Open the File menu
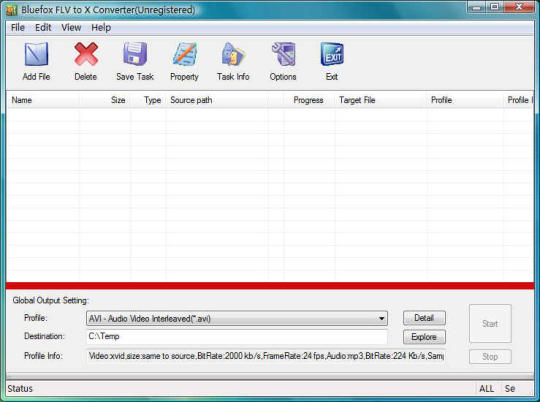The width and height of the screenshot is (540, 402). (18, 28)
